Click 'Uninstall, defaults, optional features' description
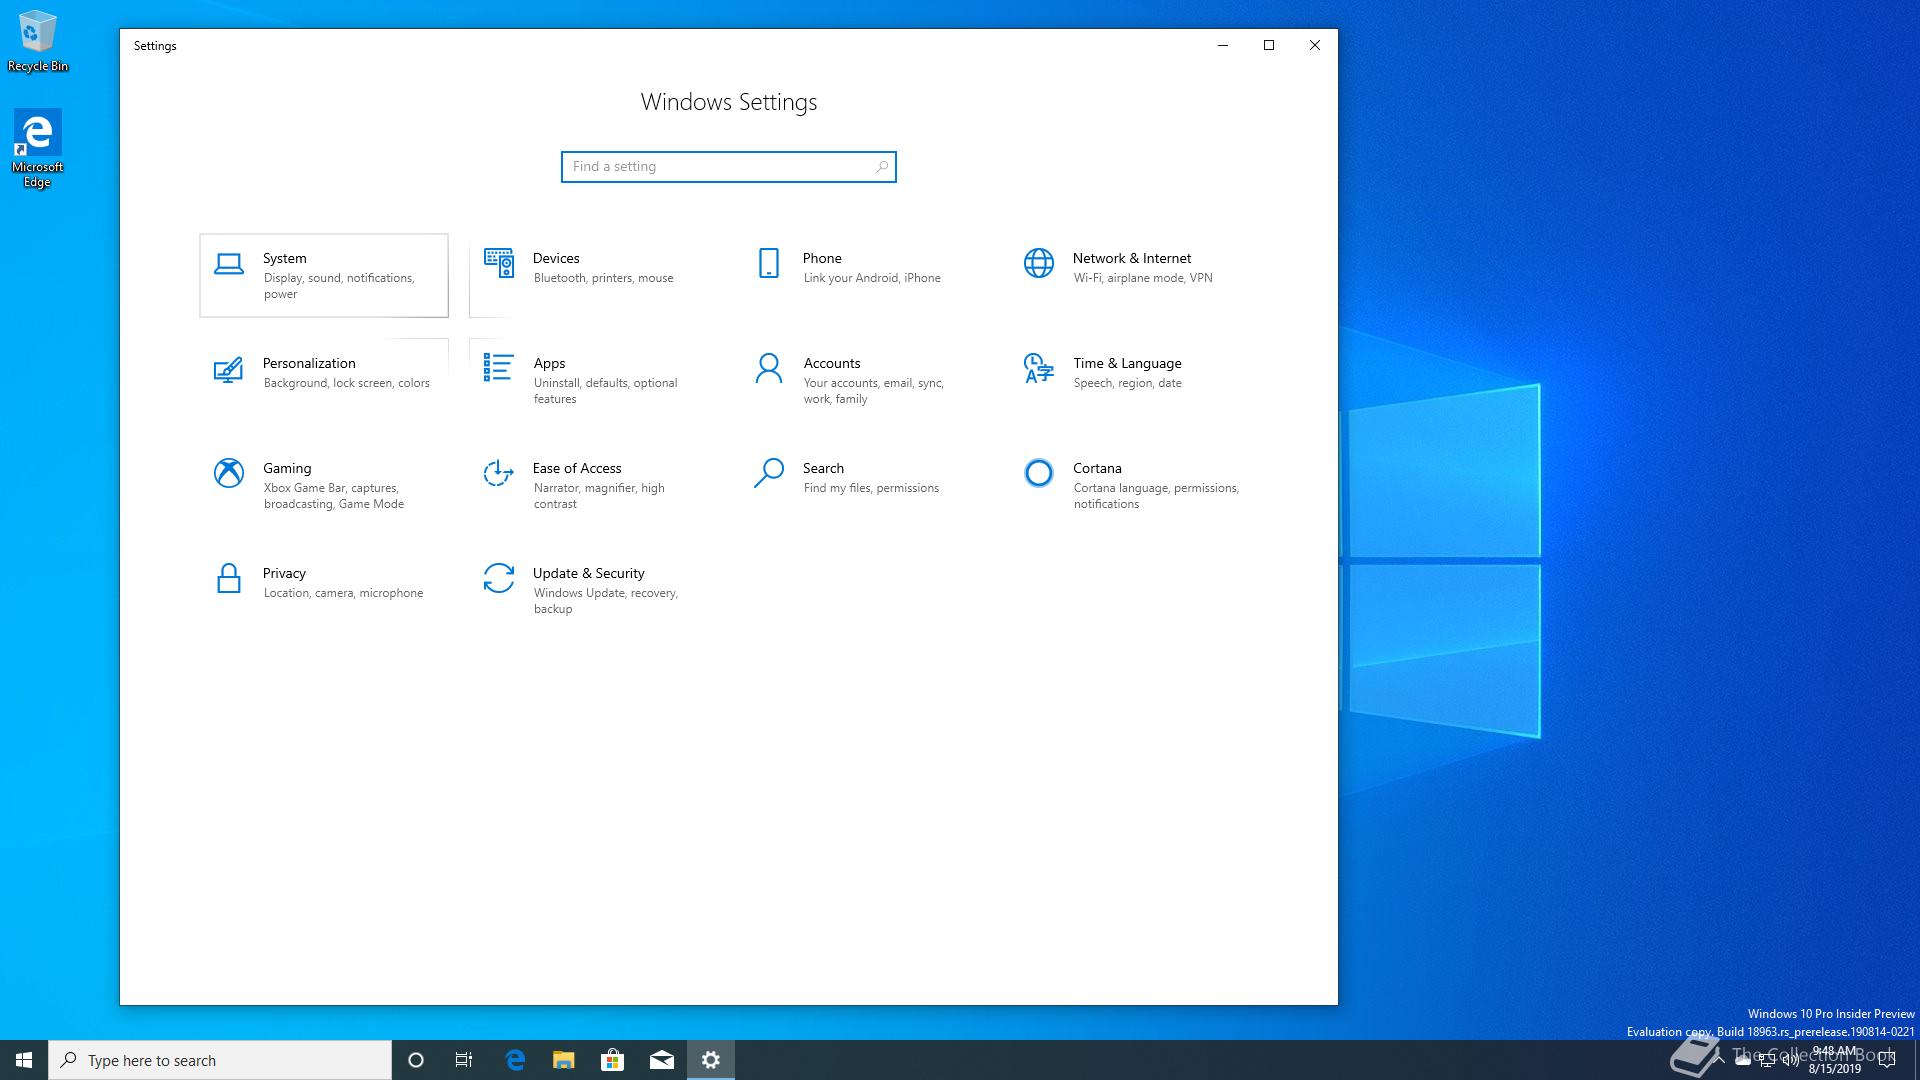 606,391
